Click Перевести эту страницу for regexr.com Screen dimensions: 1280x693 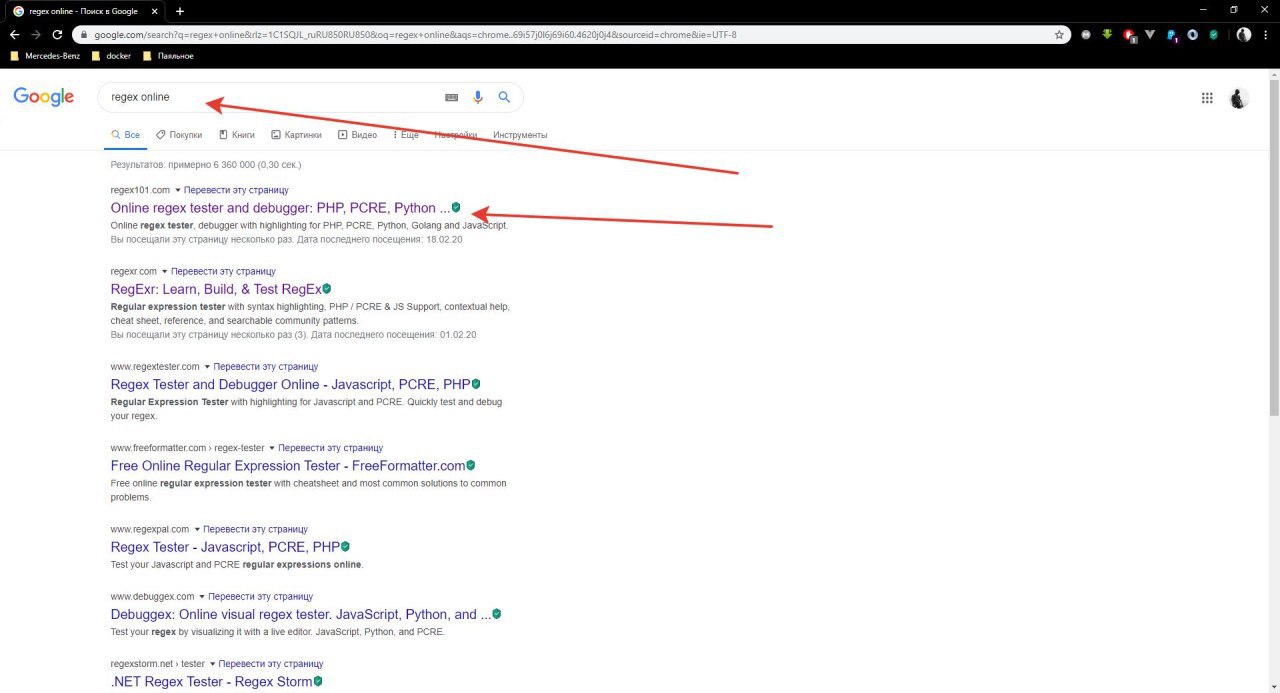coord(223,271)
